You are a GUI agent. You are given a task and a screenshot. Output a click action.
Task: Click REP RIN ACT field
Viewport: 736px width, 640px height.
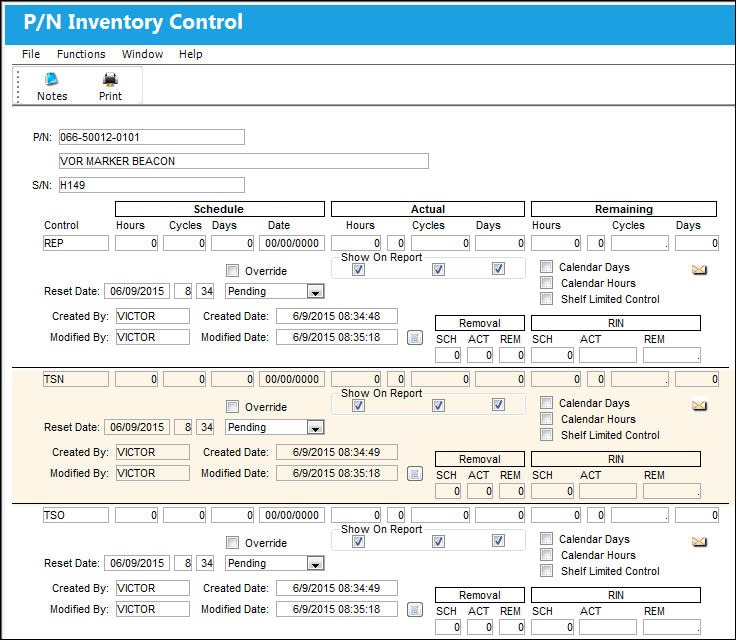608,355
